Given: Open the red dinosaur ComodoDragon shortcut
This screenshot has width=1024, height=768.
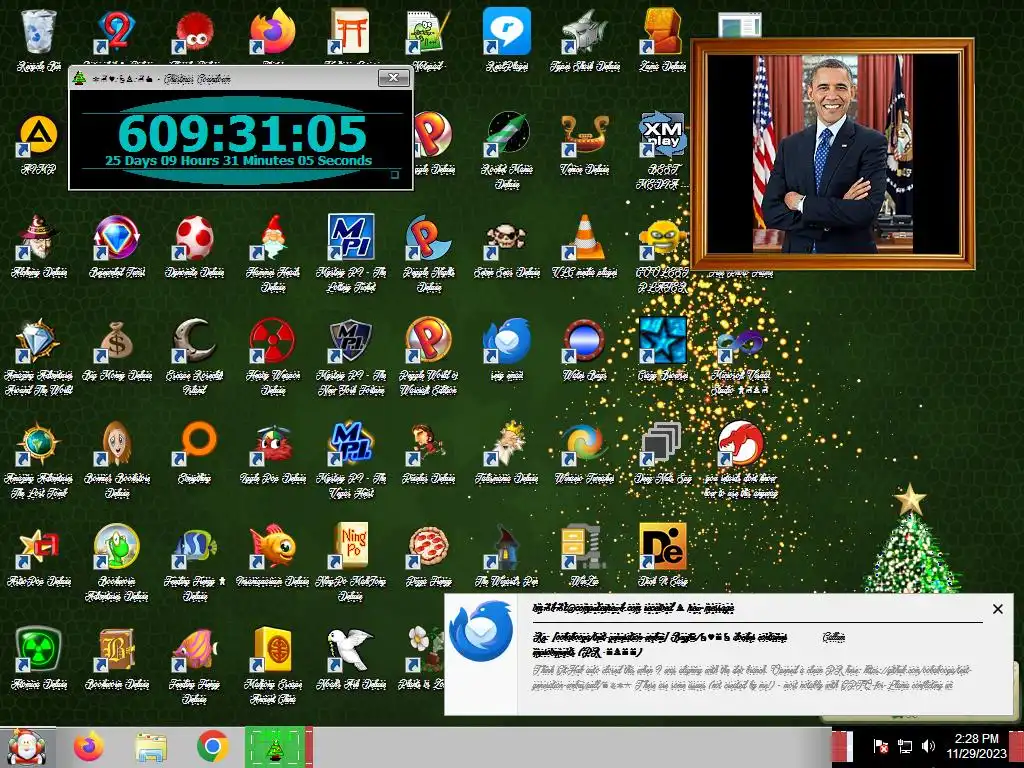Looking at the screenshot, I should point(740,444).
